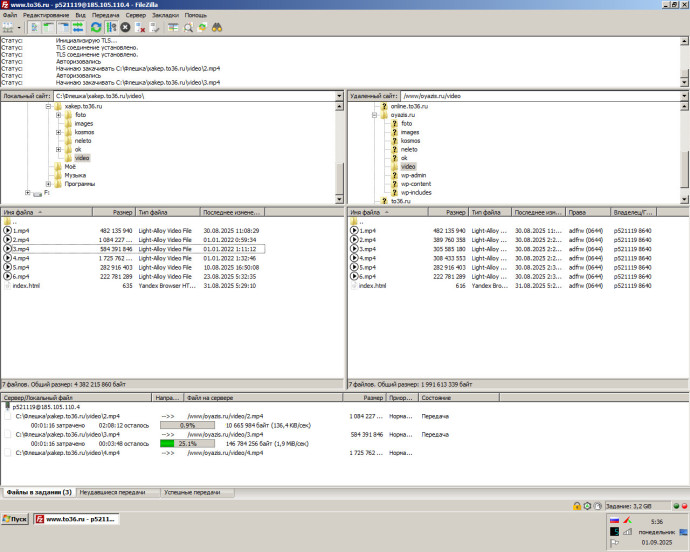This screenshot has height=552, width=690.
Task: Click the local path input field
Action: [195, 96]
